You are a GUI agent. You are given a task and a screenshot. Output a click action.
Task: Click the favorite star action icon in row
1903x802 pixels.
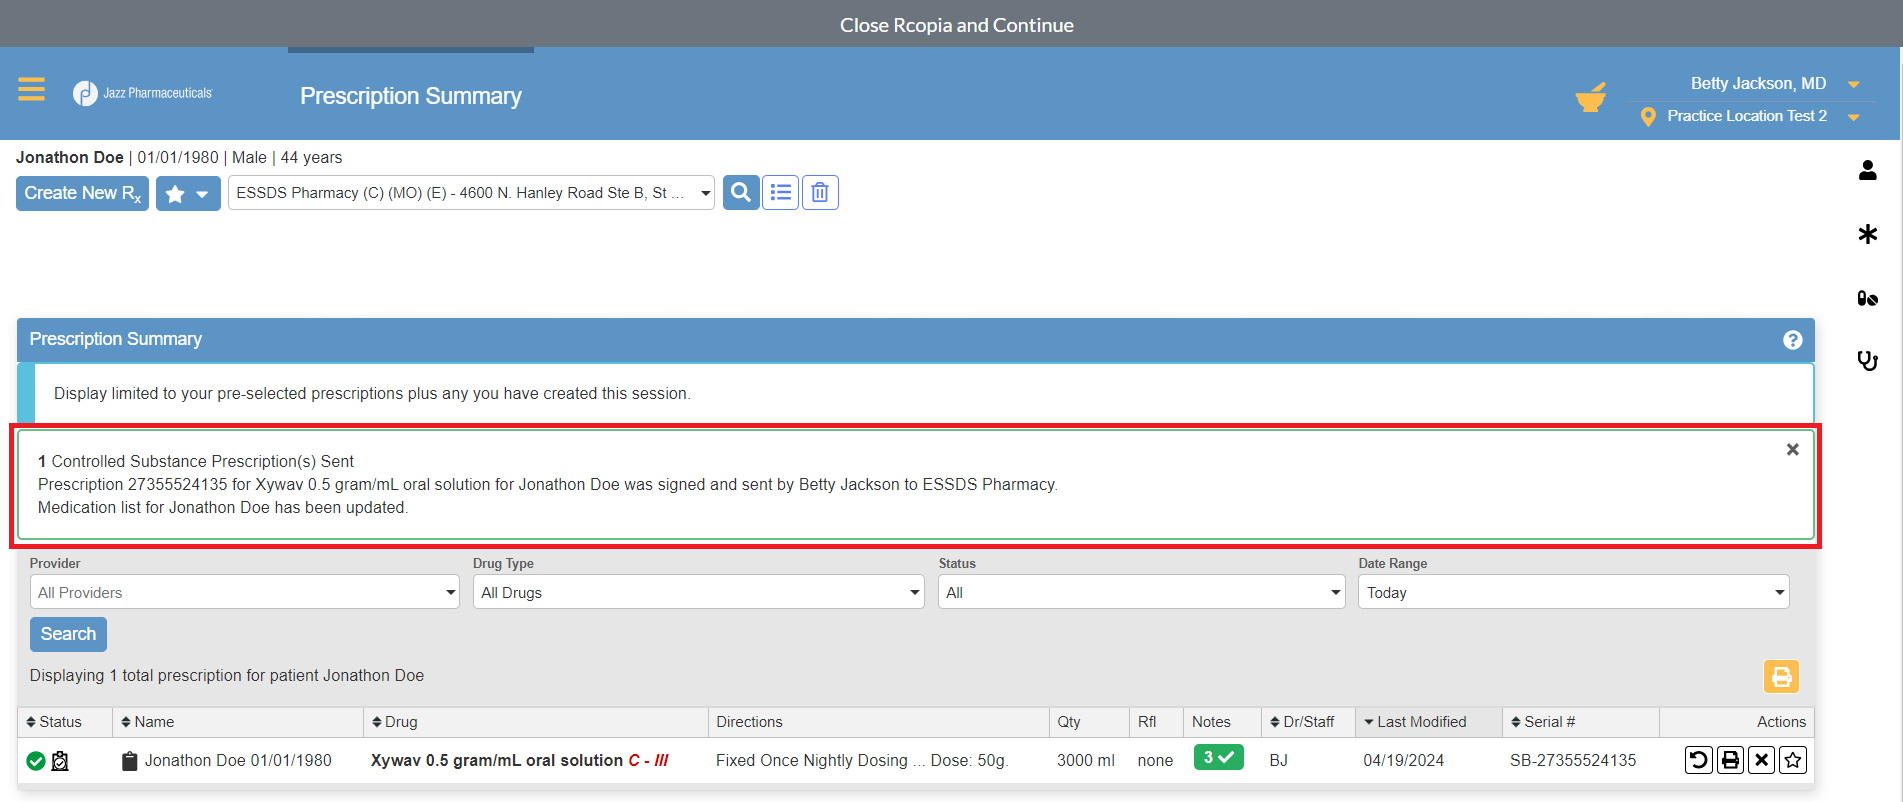1792,760
